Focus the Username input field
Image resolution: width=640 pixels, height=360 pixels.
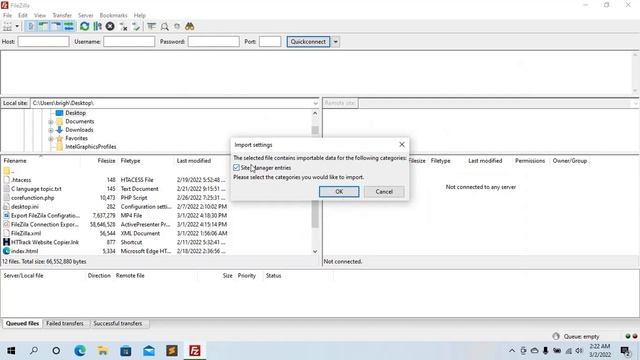129,42
